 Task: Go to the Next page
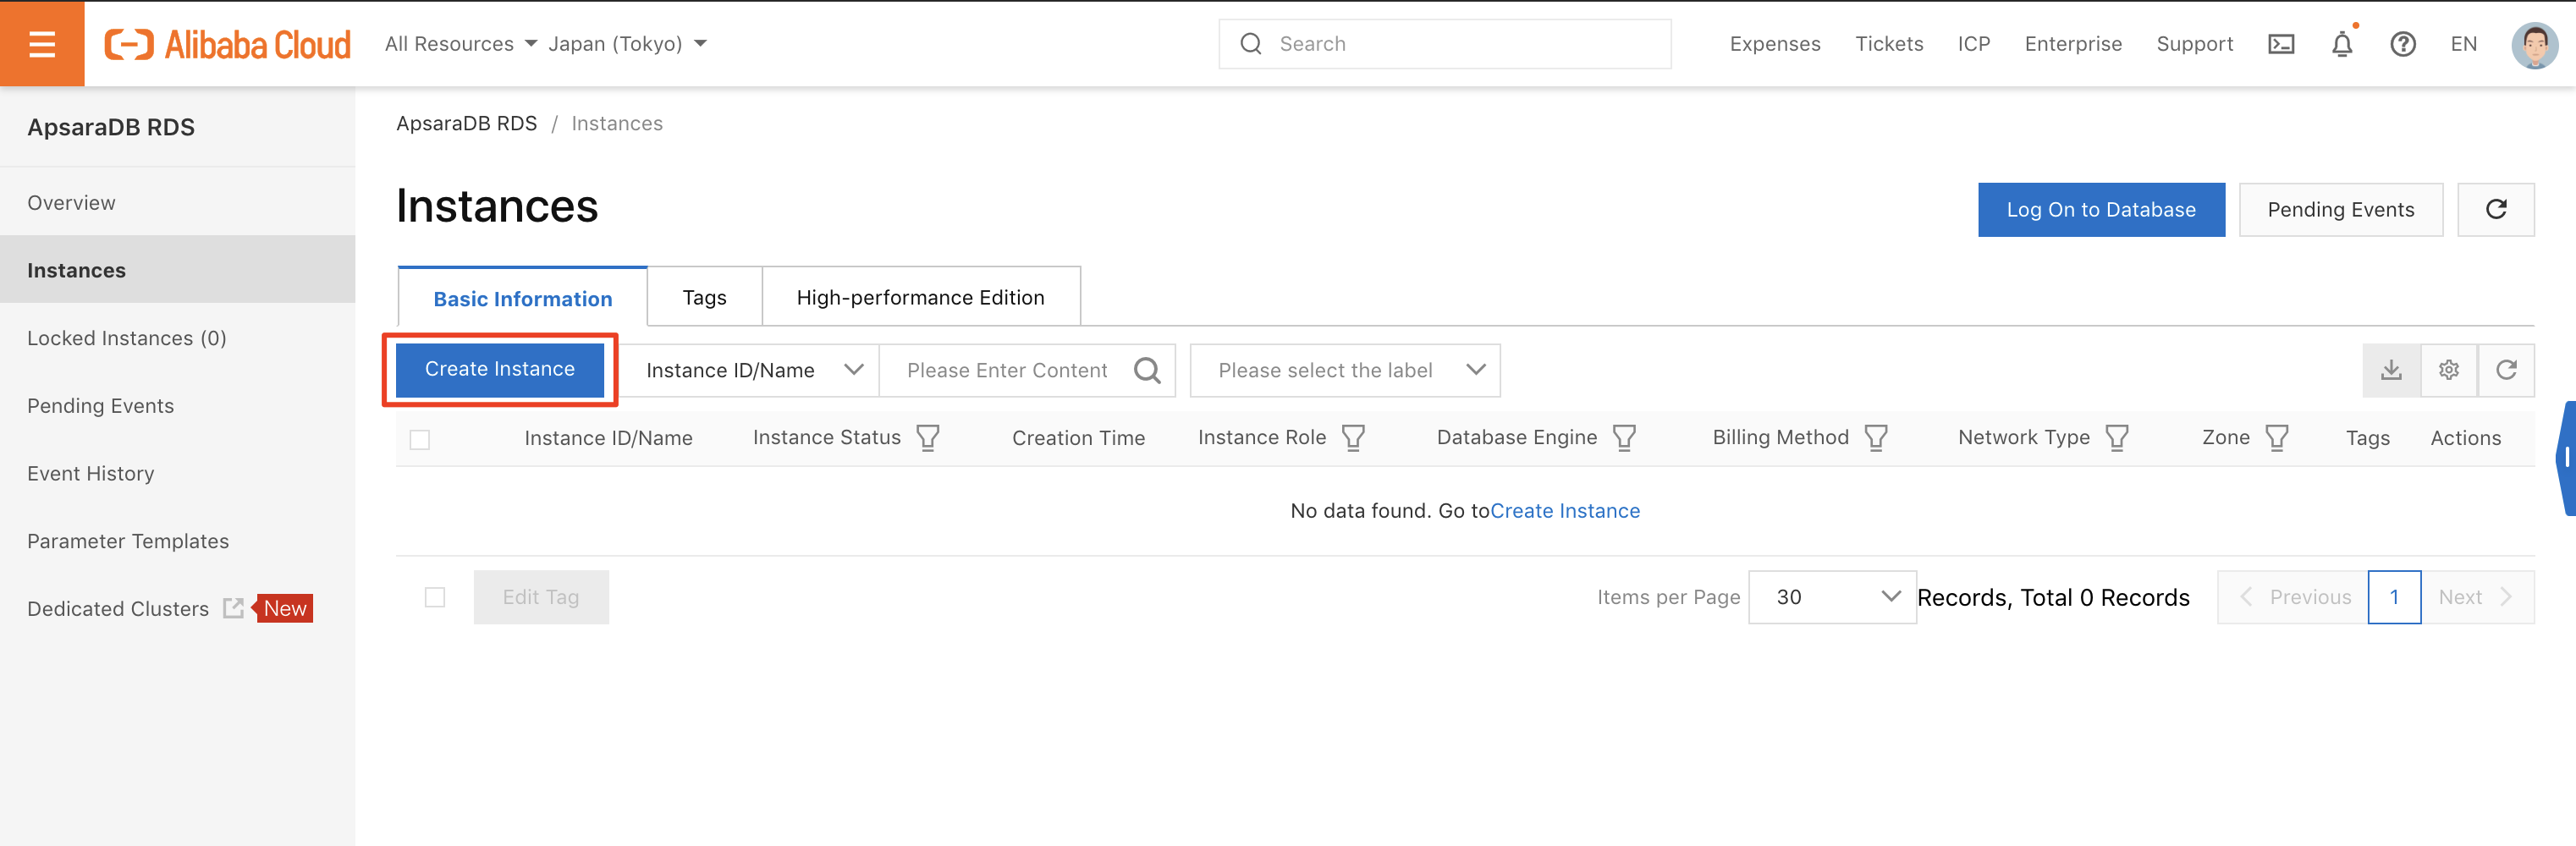tap(2477, 597)
